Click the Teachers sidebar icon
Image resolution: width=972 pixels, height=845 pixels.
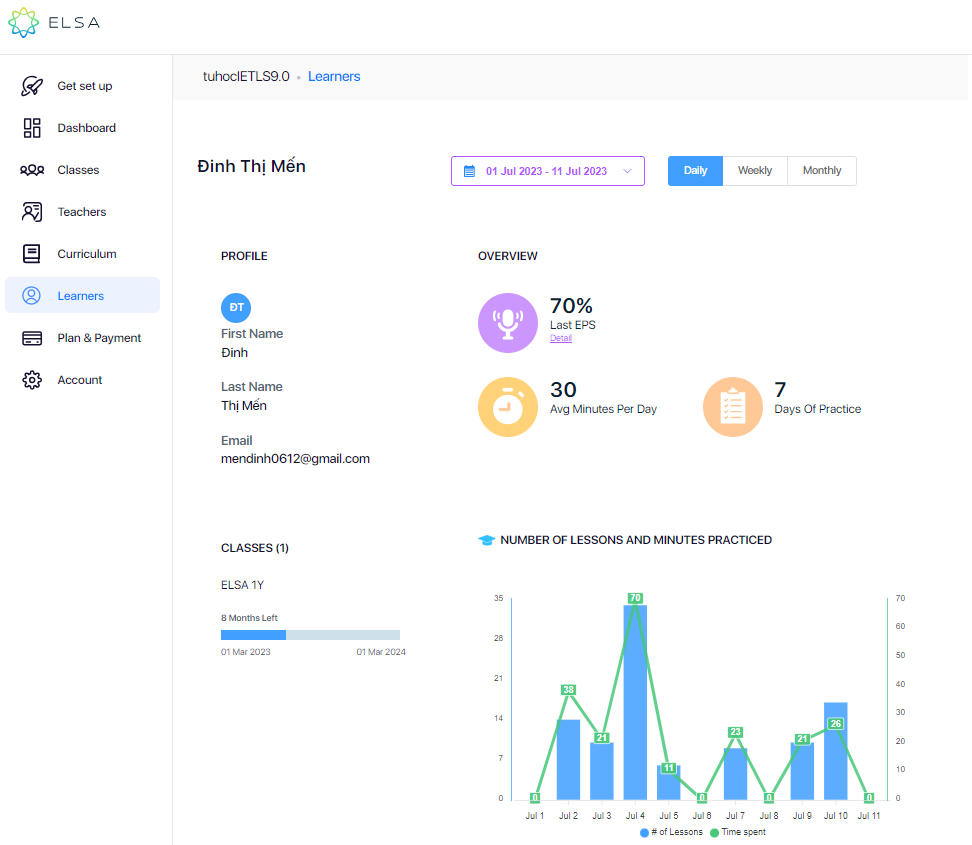click(x=32, y=212)
